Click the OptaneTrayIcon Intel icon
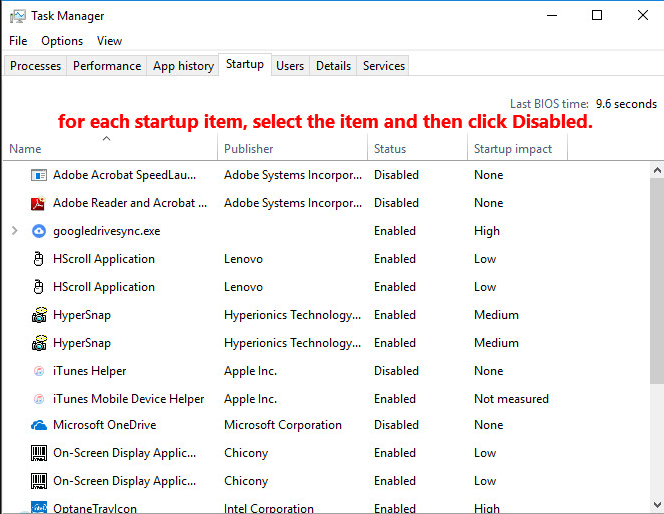The width and height of the screenshot is (664, 514). 39,507
